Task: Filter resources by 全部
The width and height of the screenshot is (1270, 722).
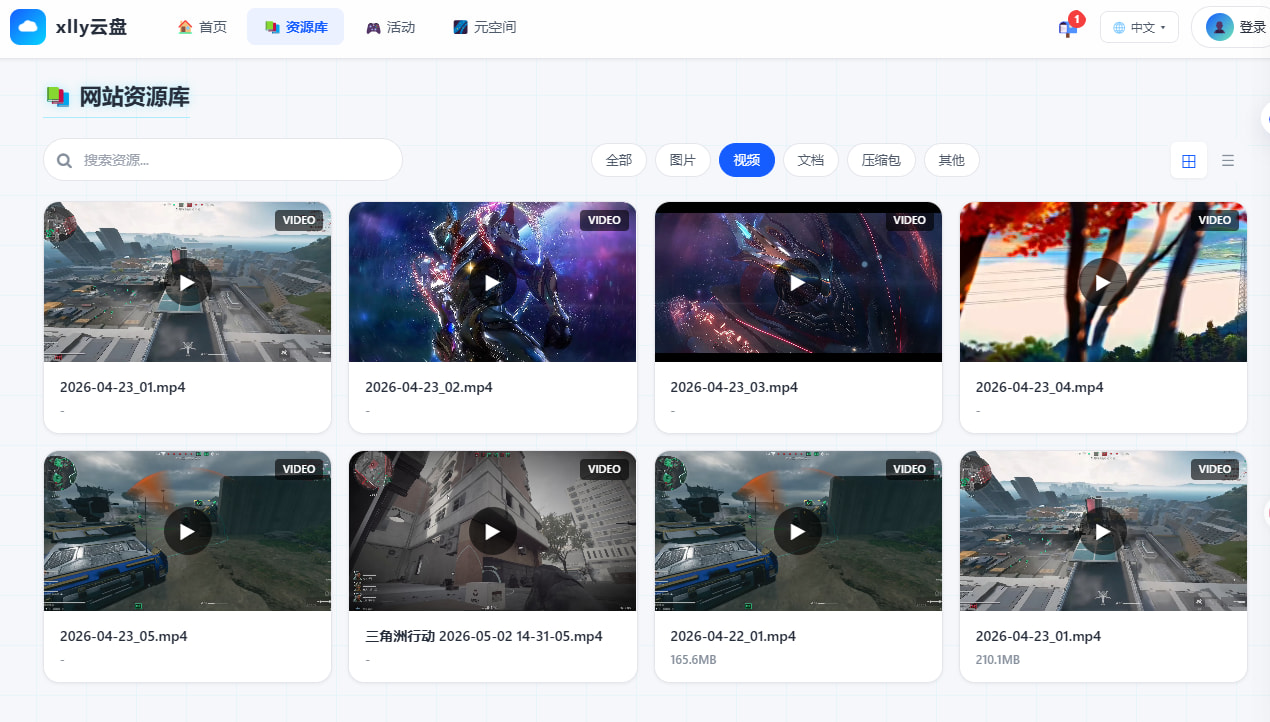Action: pos(619,160)
